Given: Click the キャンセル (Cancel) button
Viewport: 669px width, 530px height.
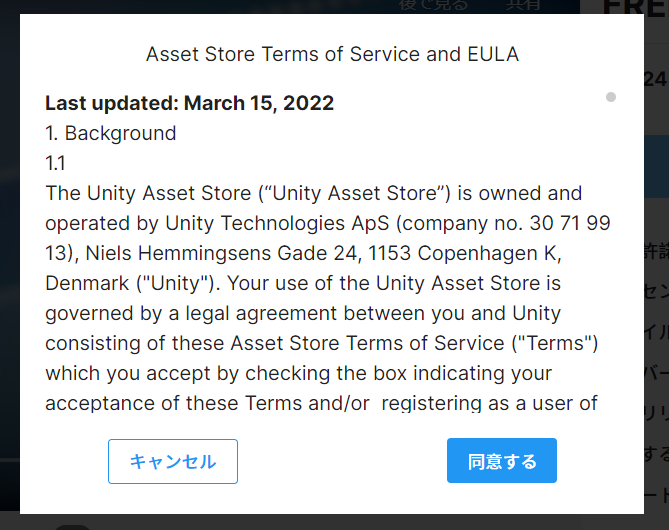Looking at the screenshot, I should coord(173,461).
